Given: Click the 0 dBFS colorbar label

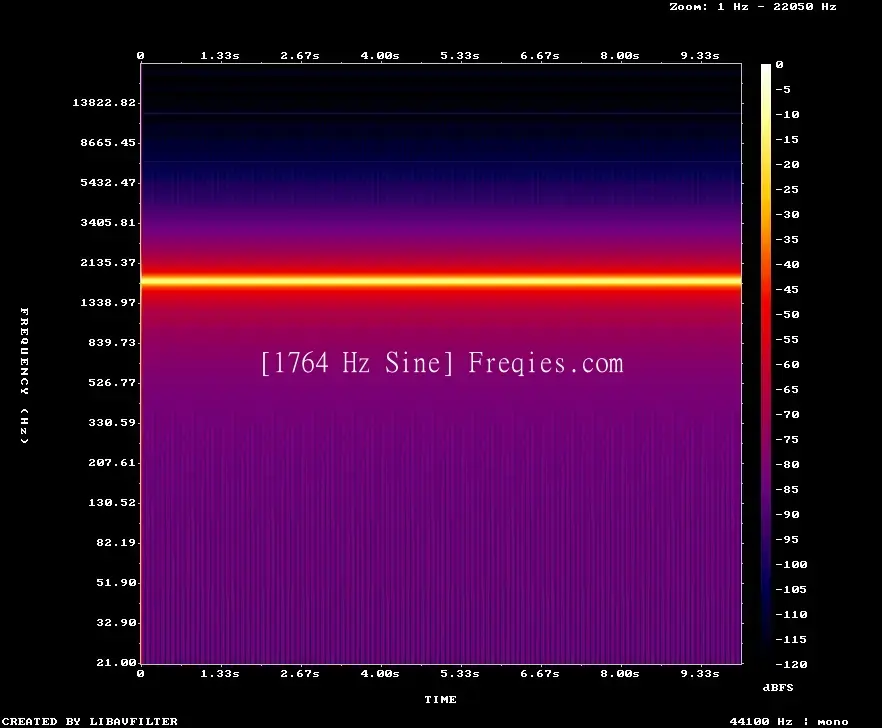Looking at the screenshot, I should point(779,65).
